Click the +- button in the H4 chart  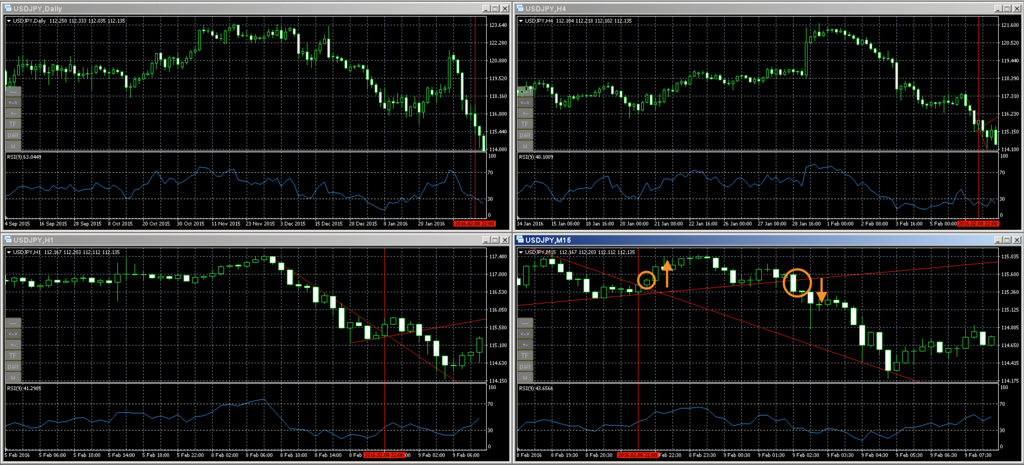click(x=525, y=113)
